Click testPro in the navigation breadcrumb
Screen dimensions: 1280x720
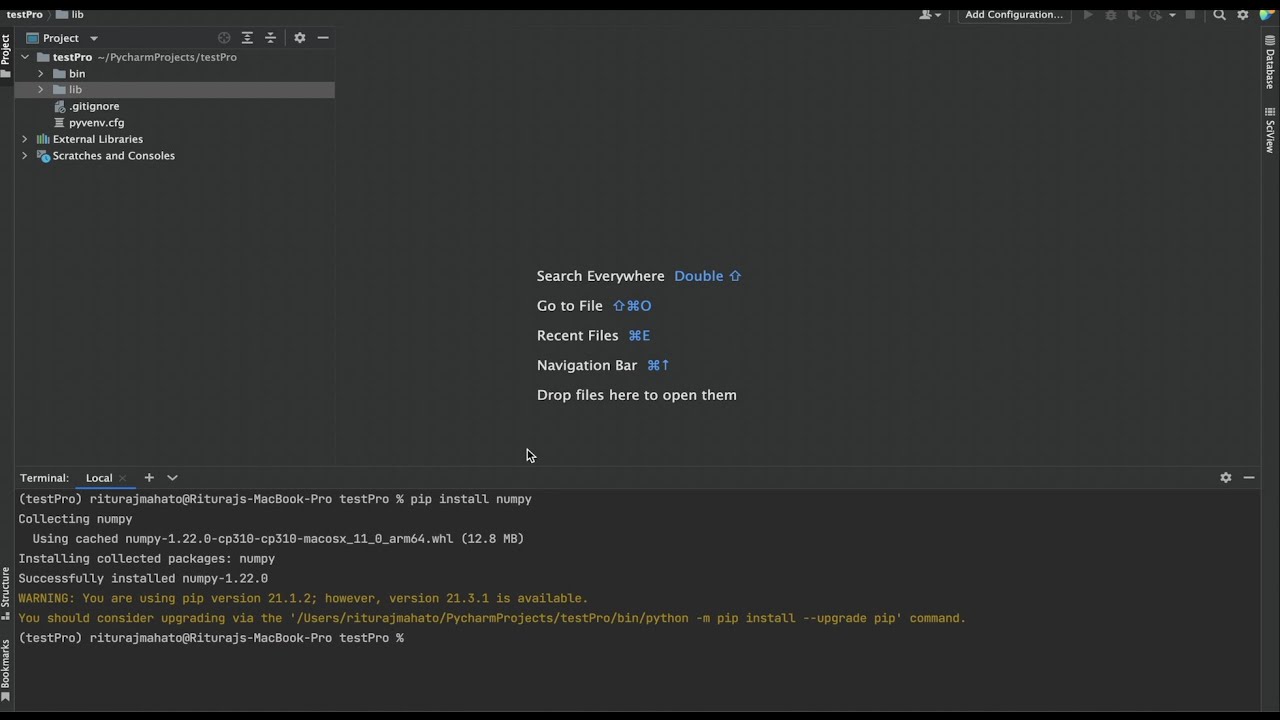[x=24, y=15]
